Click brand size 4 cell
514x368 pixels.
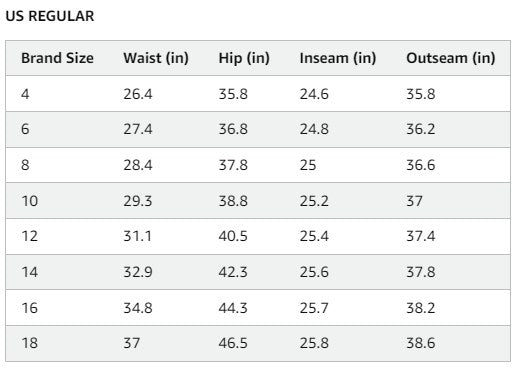25,94
